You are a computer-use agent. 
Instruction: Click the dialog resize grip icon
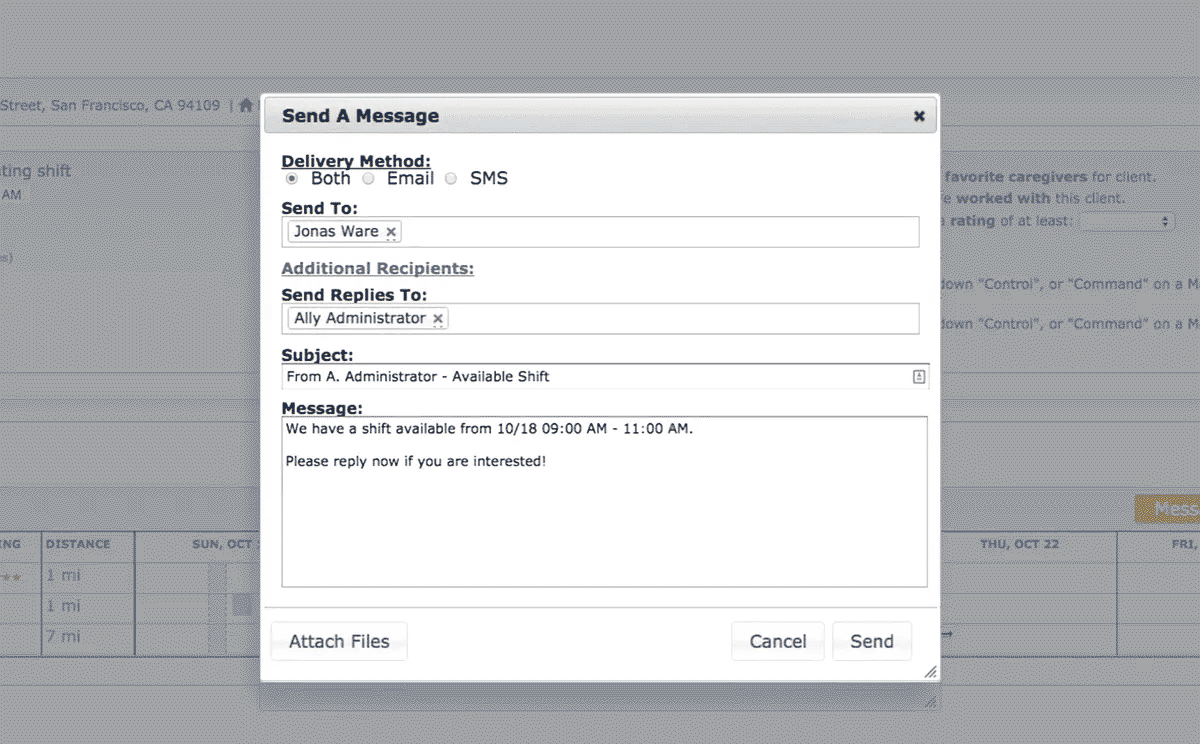930,672
